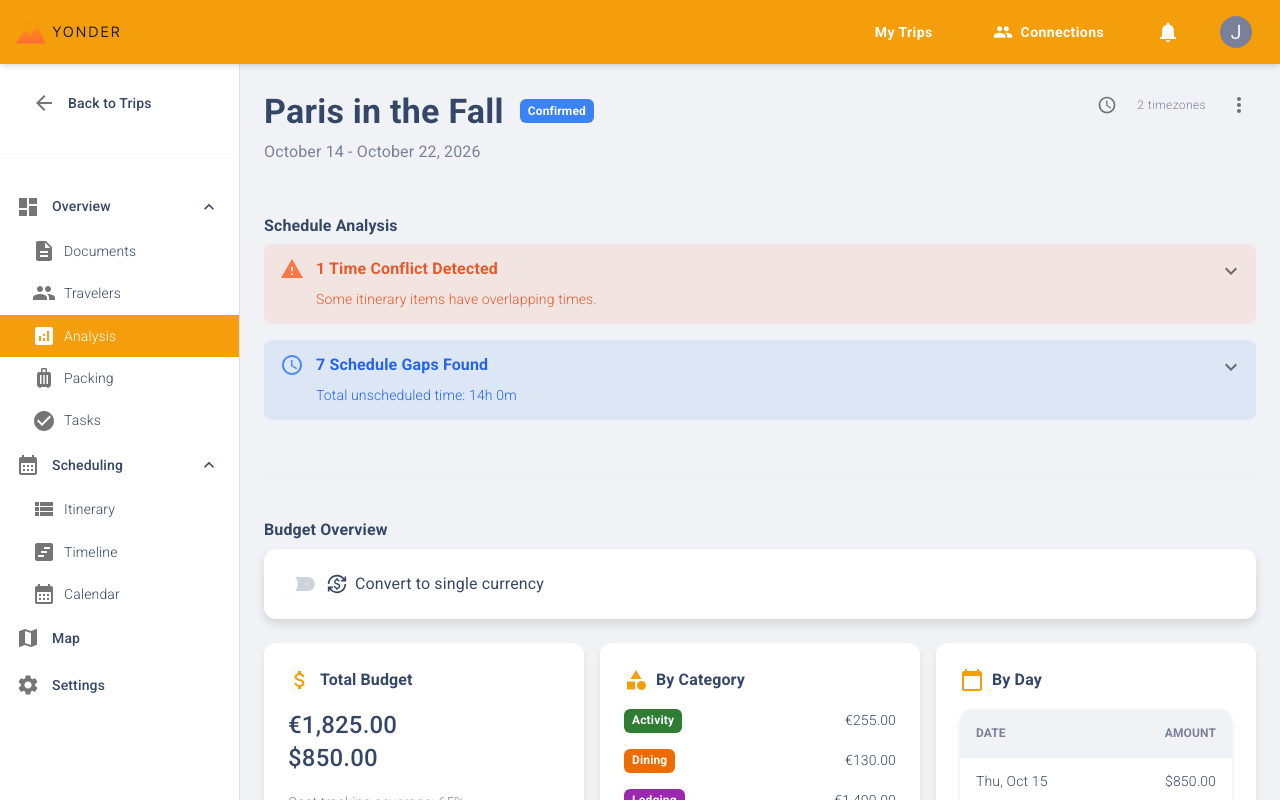Open the Packing section icon
The width and height of the screenshot is (1280, 800).
pyautogui.click(x=44, y=378)
